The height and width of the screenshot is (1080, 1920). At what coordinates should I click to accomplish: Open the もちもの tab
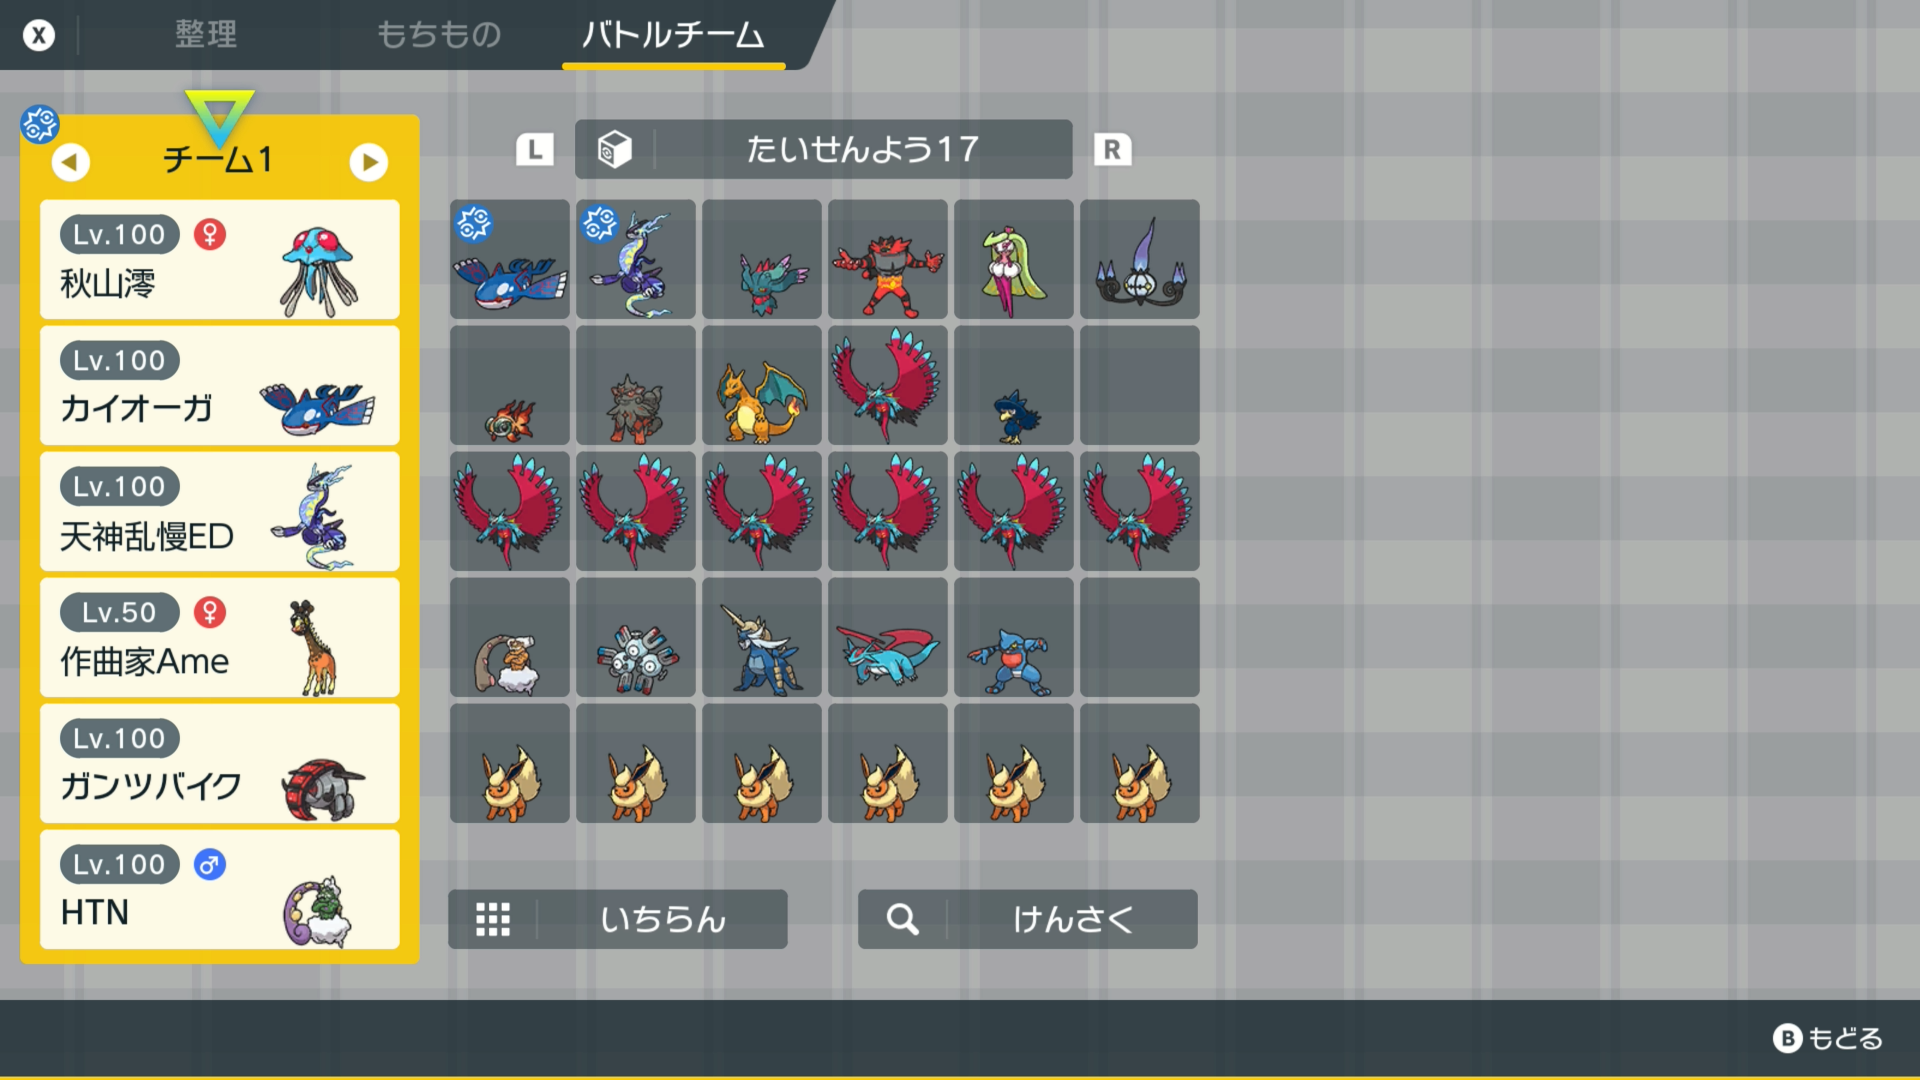pos(439,35)
